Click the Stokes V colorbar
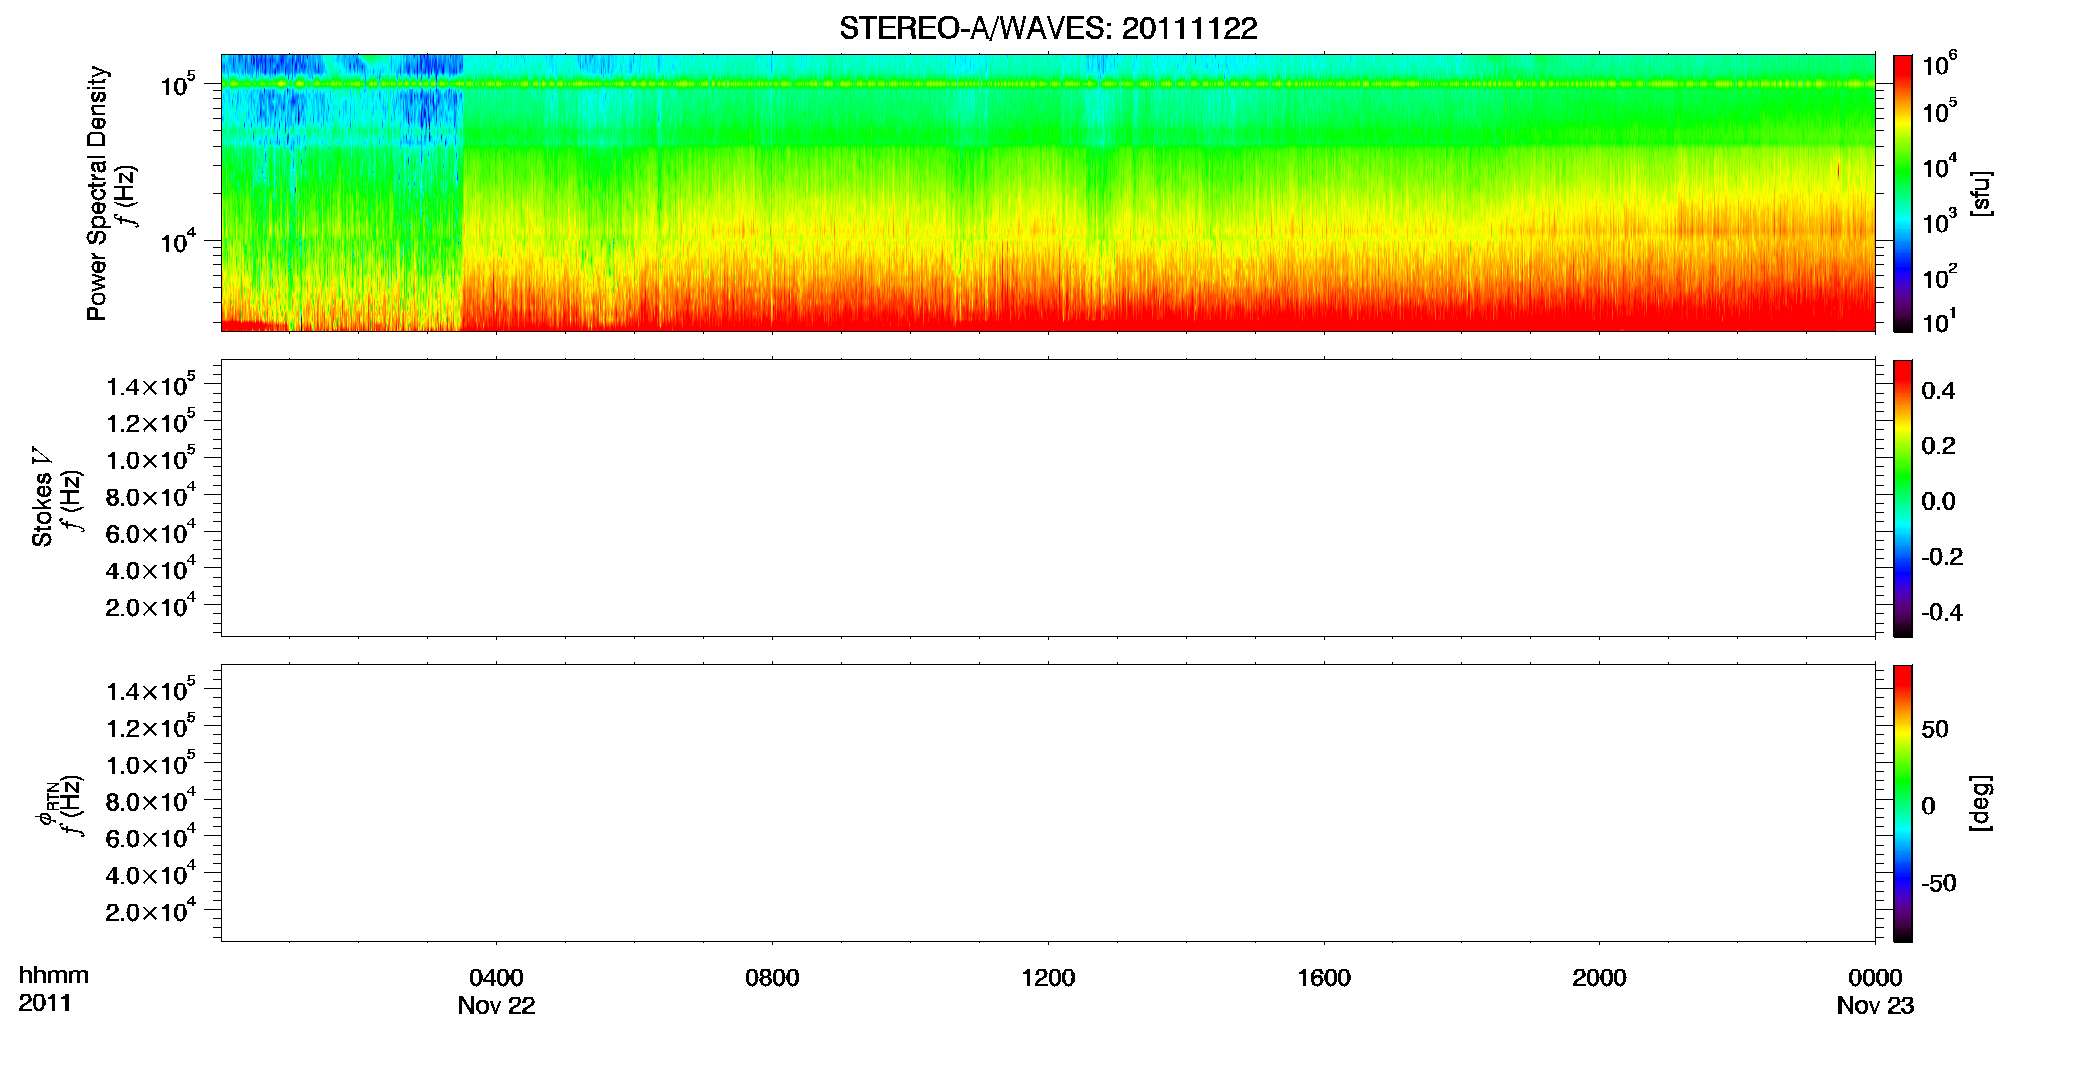This screenshot has height=1080, width=2096. [x=1903, y=498]
